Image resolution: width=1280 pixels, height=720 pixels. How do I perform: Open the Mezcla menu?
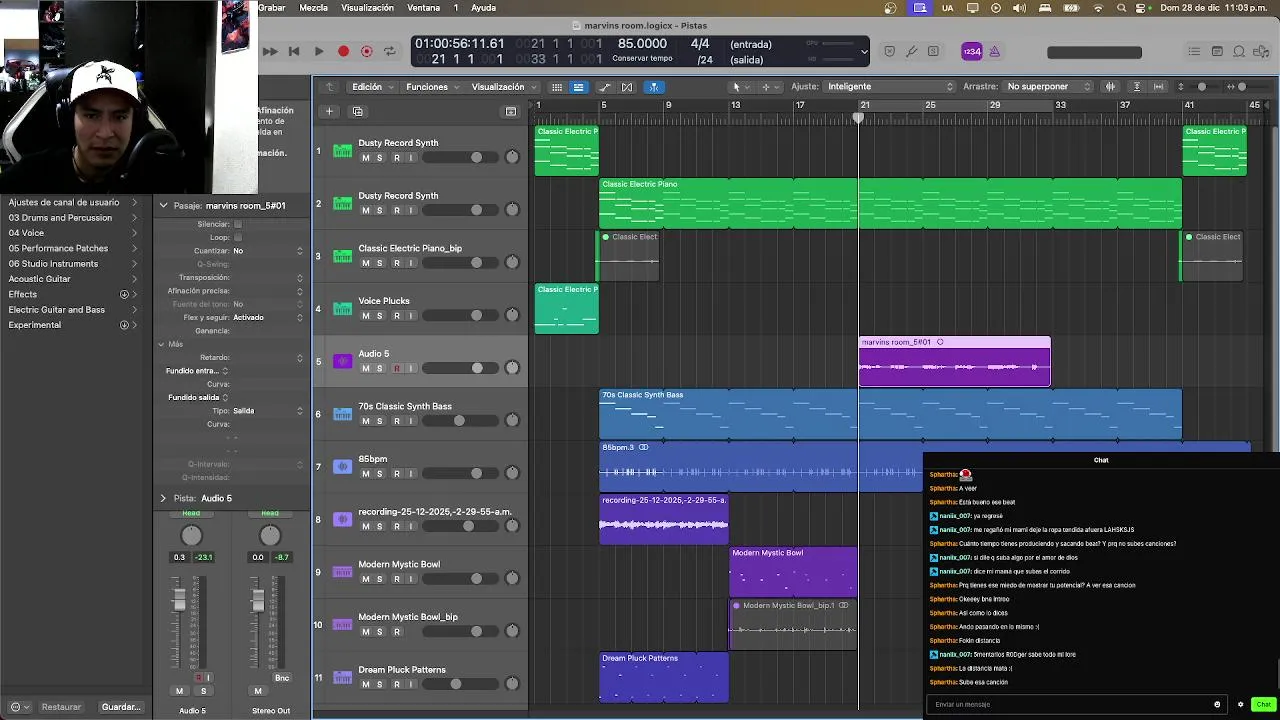coord(314,8)
